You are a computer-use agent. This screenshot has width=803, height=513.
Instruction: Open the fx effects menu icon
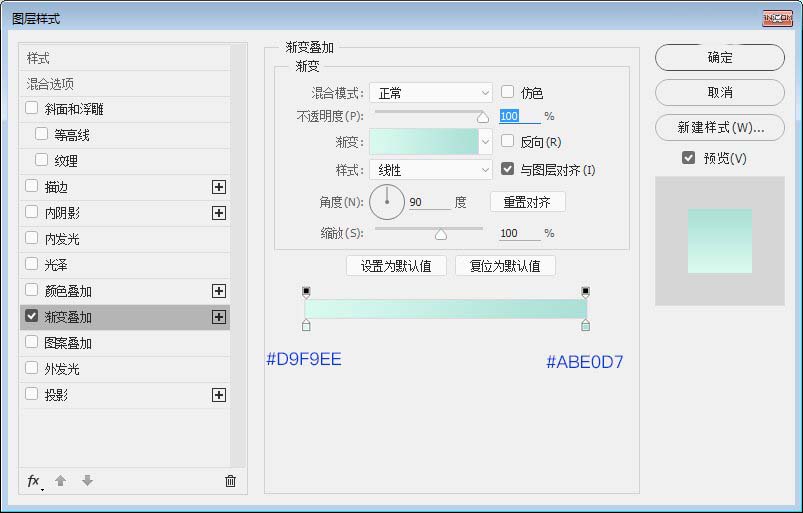pyautogui.click(x=34, y=481)
